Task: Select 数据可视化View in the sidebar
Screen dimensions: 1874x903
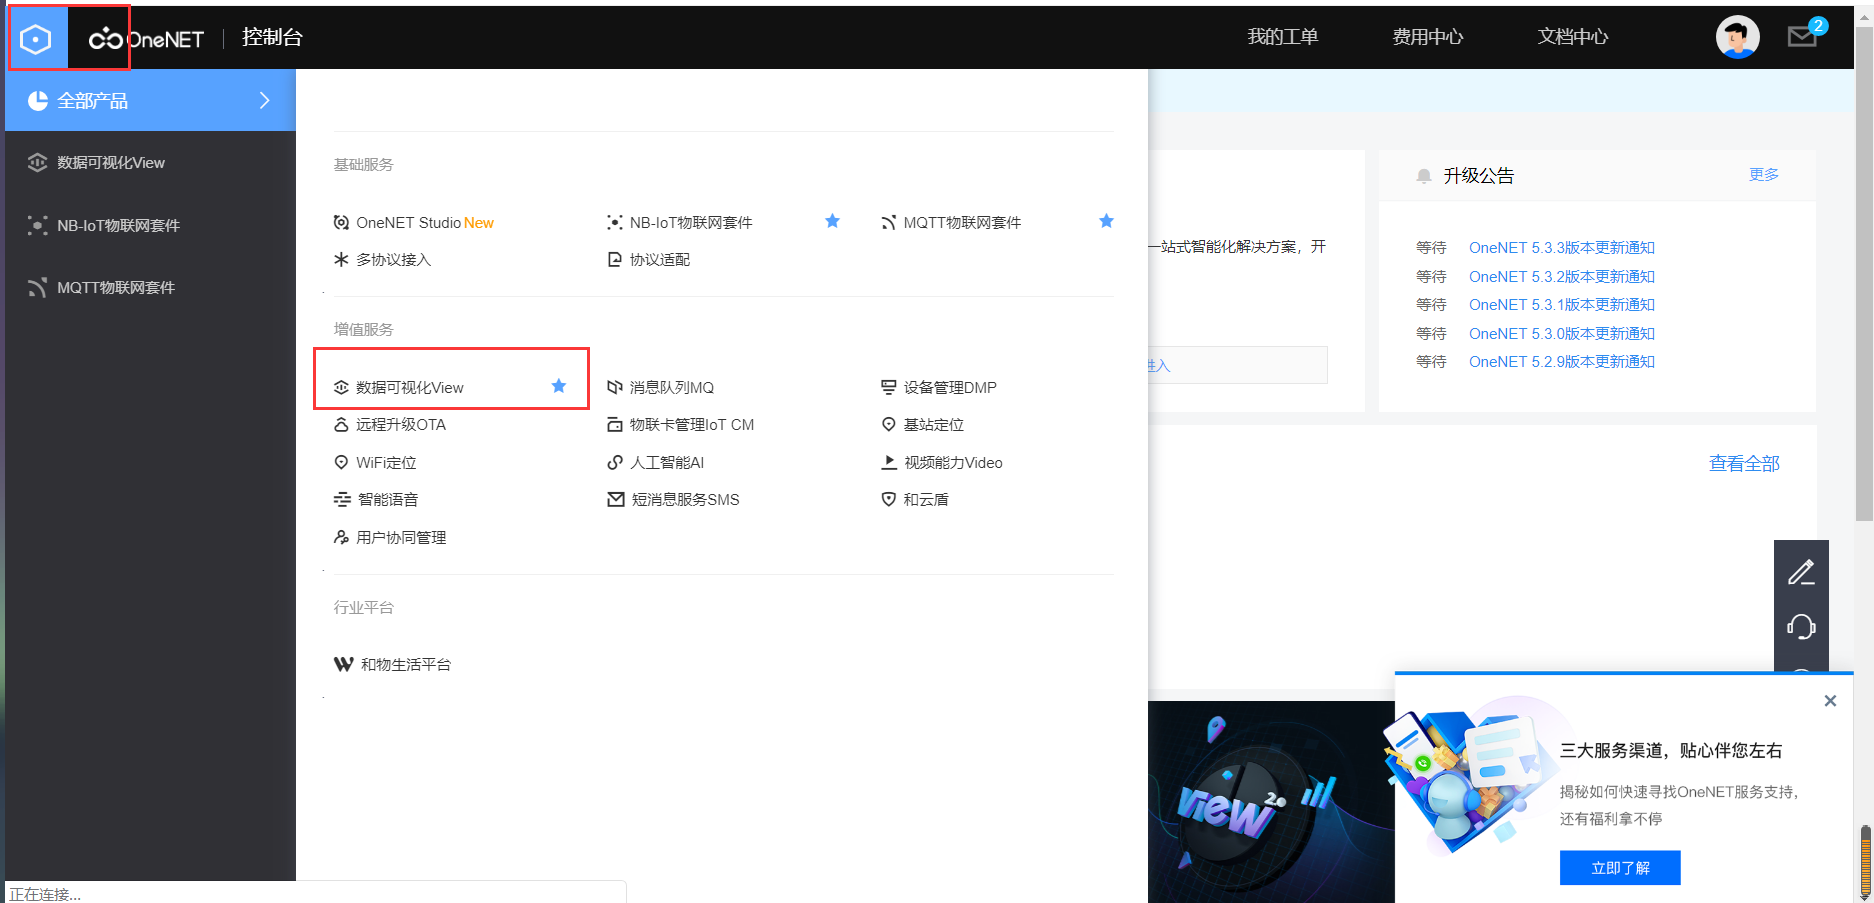Action: (x=108, y=162)
